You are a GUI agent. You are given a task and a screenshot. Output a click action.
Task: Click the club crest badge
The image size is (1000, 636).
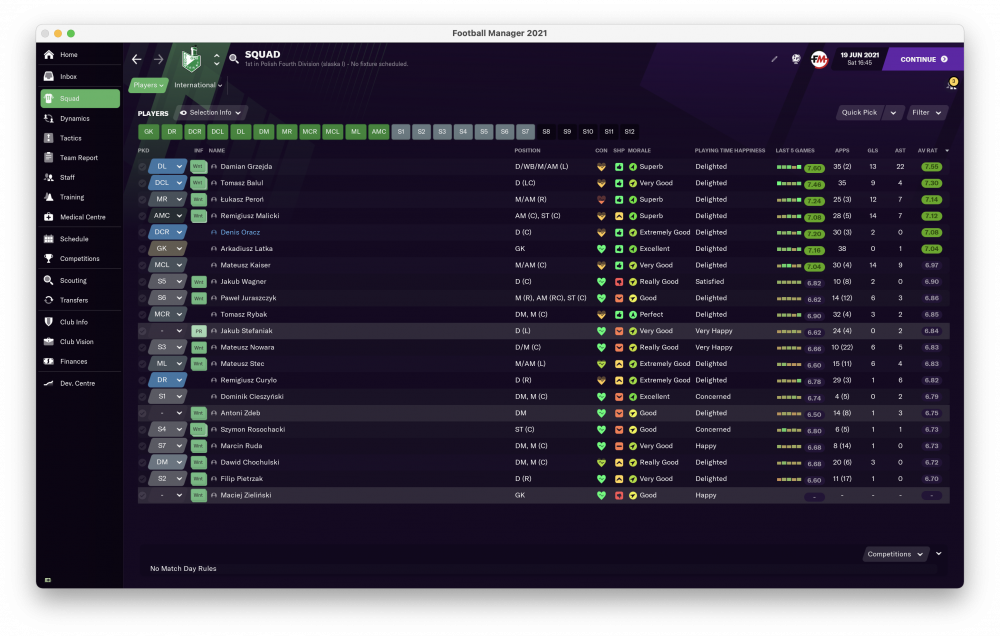coord(191,60)
